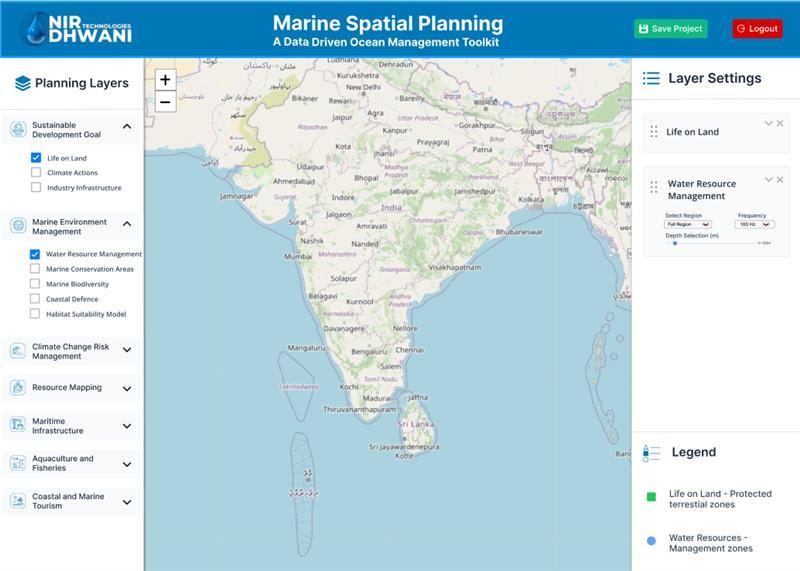Click New Delhi on the map
Screen dimensions: 800x571
click(x=363, y=87)
